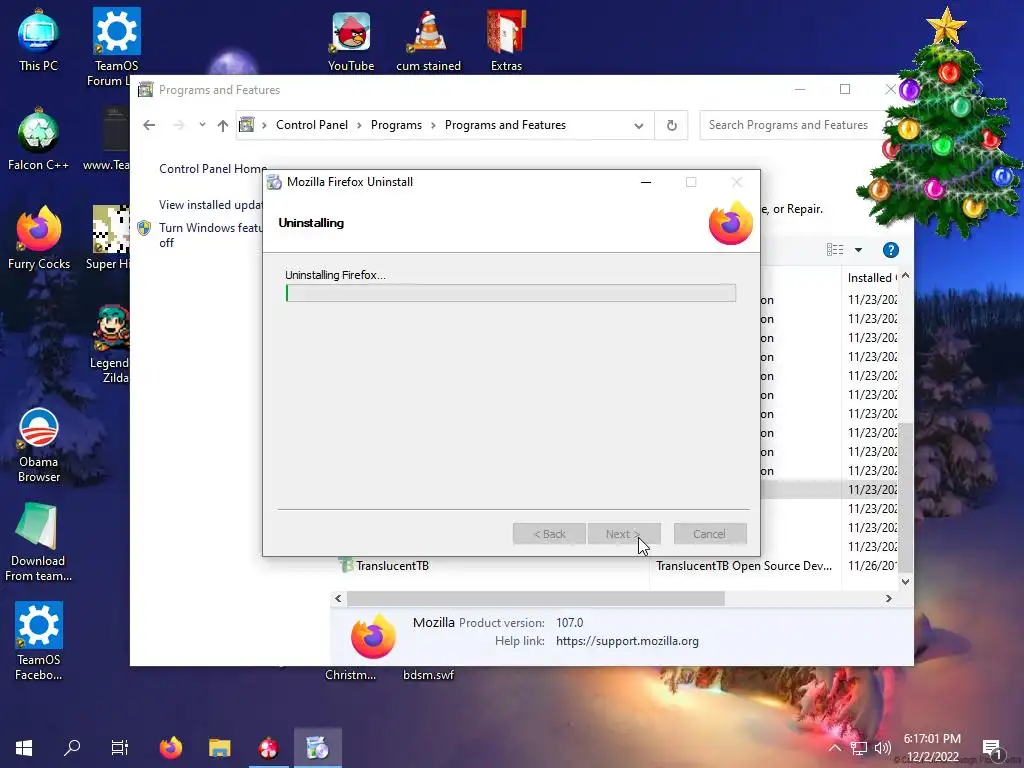Click the view layout icon in Programs list
Viewport: 1024px width, 768px height.
tap(835, 249)
